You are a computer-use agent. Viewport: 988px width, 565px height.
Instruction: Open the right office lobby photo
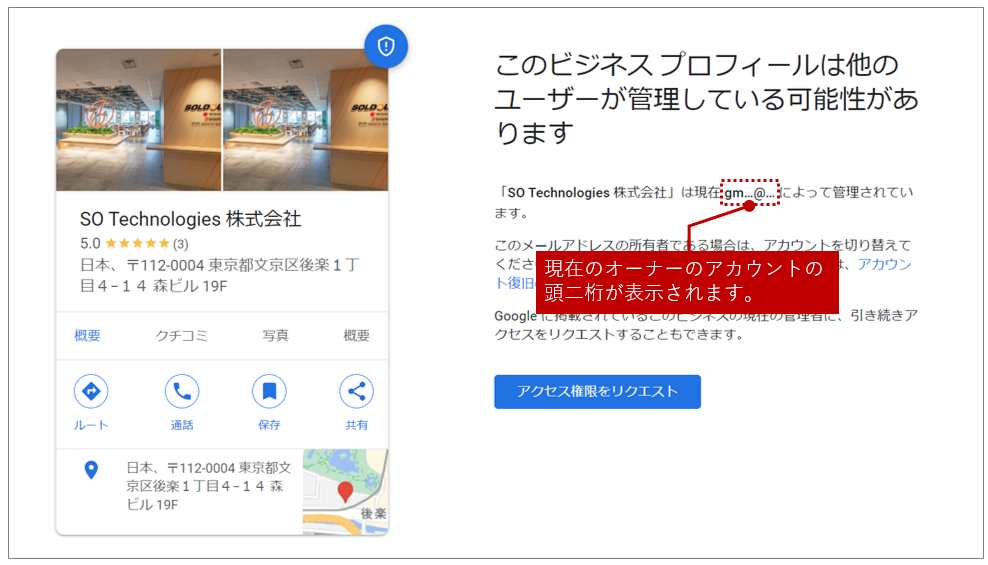(305, 120)
